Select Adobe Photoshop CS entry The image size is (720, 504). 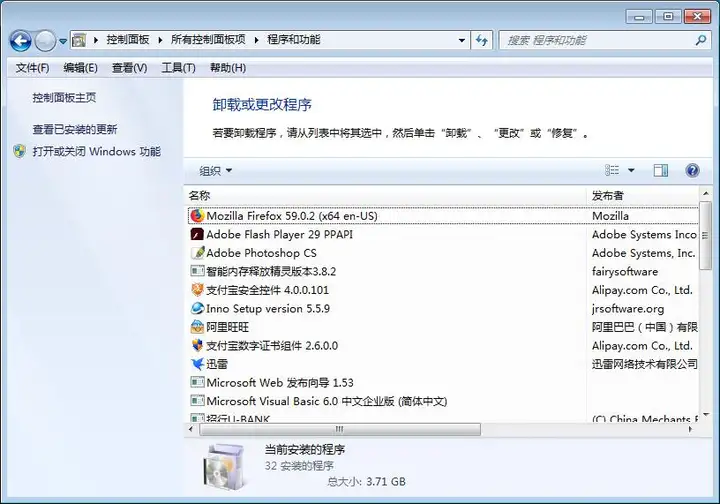(261, 253)
